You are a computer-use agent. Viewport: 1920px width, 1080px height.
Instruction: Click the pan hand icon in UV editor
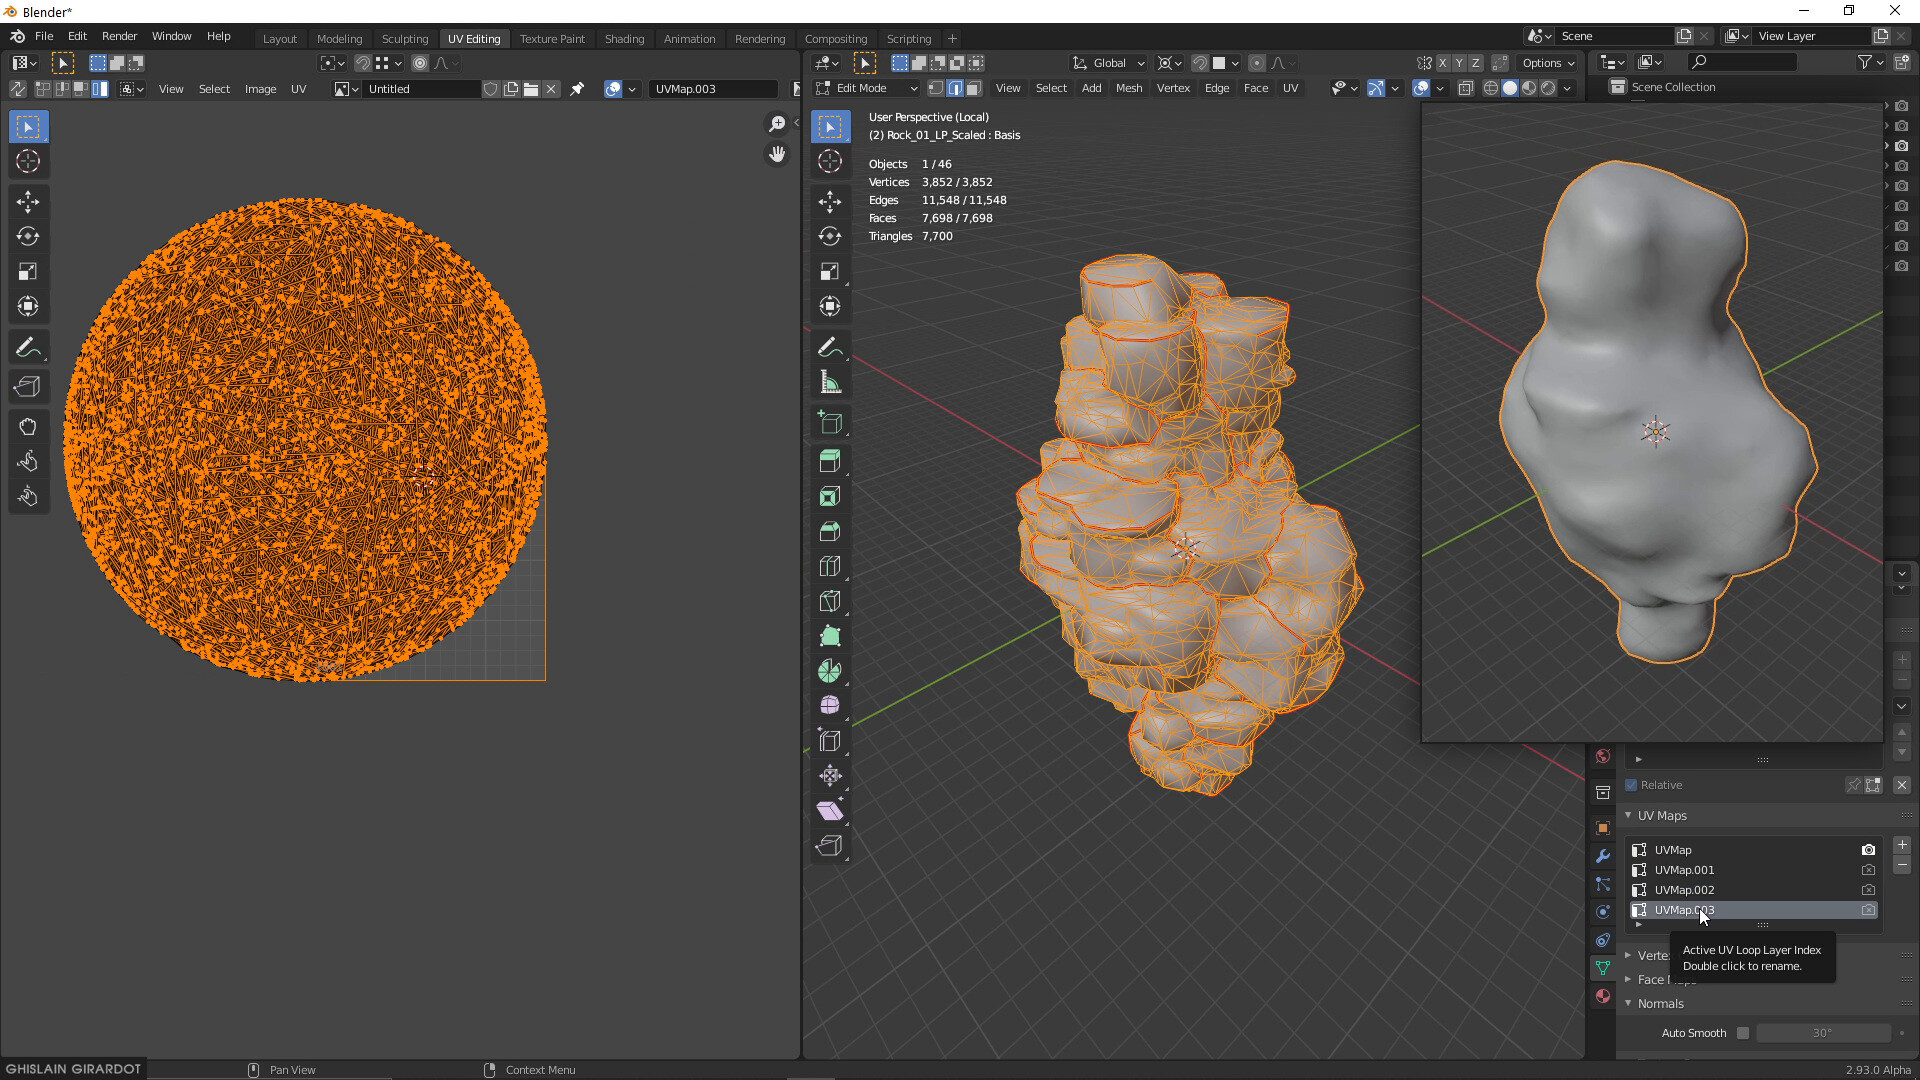[777, 154]
